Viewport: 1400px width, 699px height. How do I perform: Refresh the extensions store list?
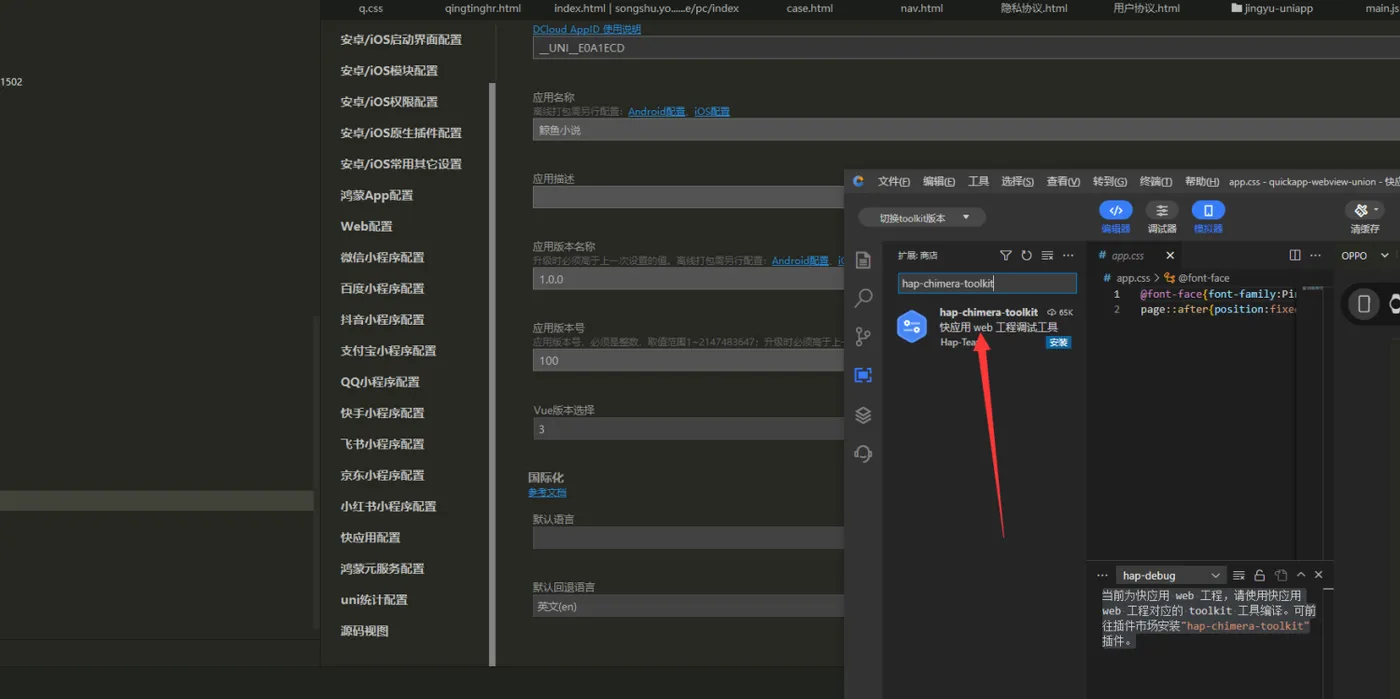1026,256
